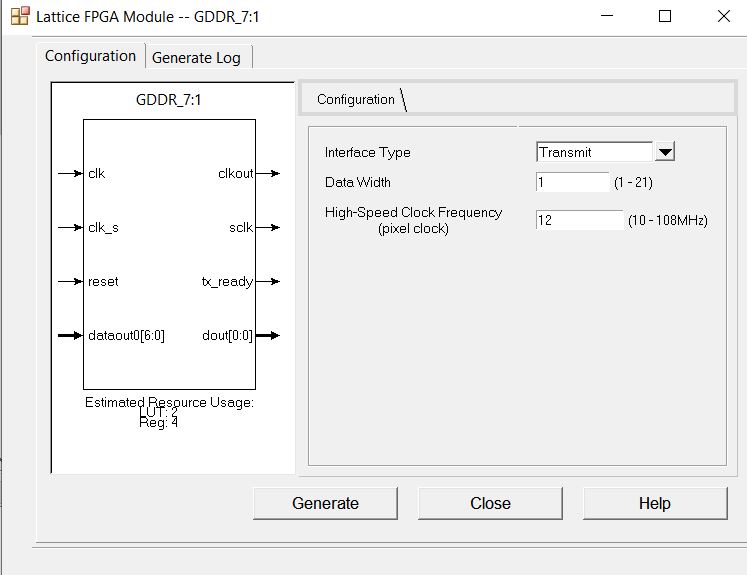Click the Lattice FPGA Module title bar icon

point(20,16)
